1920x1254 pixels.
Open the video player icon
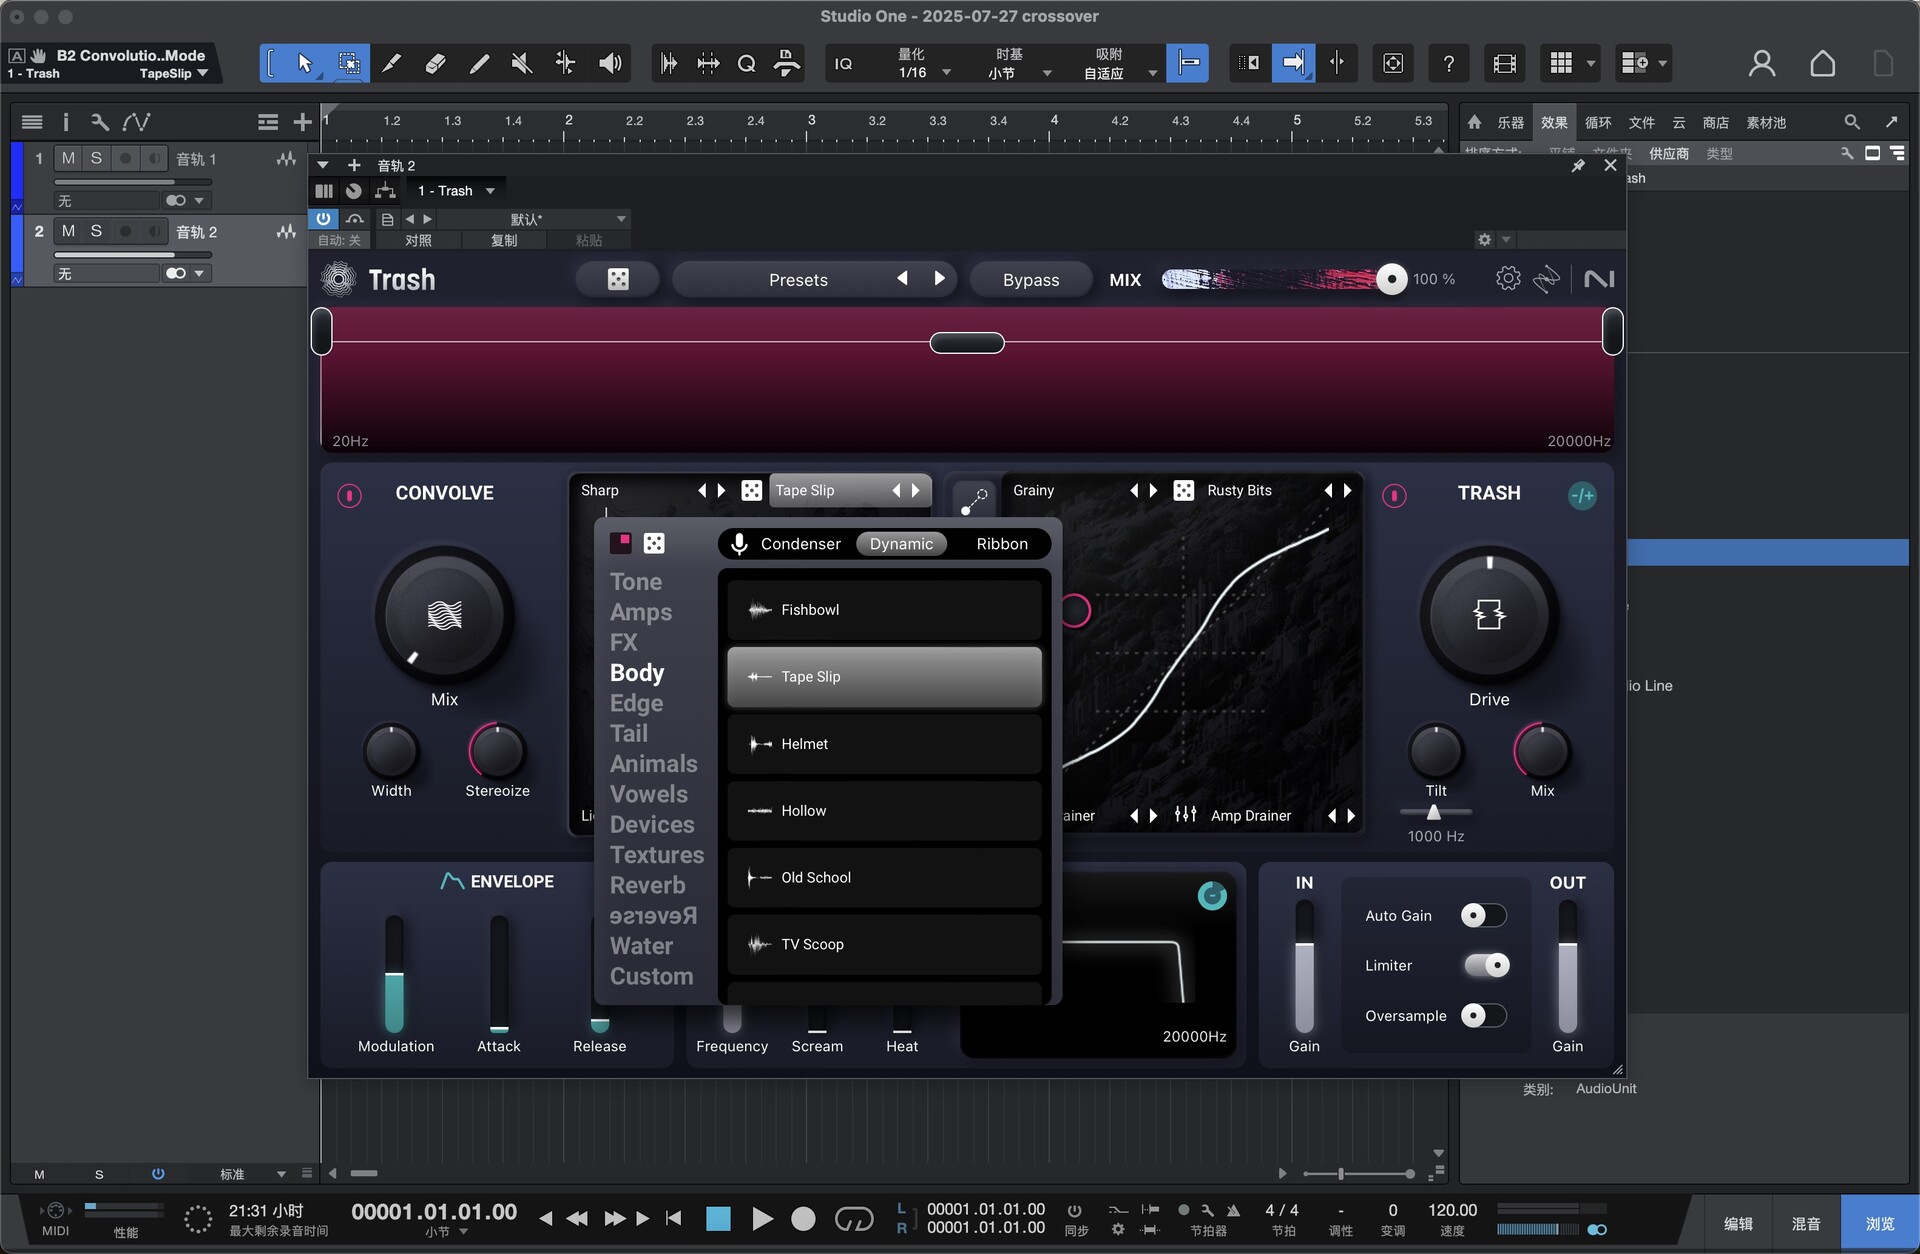pyautogui.click(x=1504, y=64)
